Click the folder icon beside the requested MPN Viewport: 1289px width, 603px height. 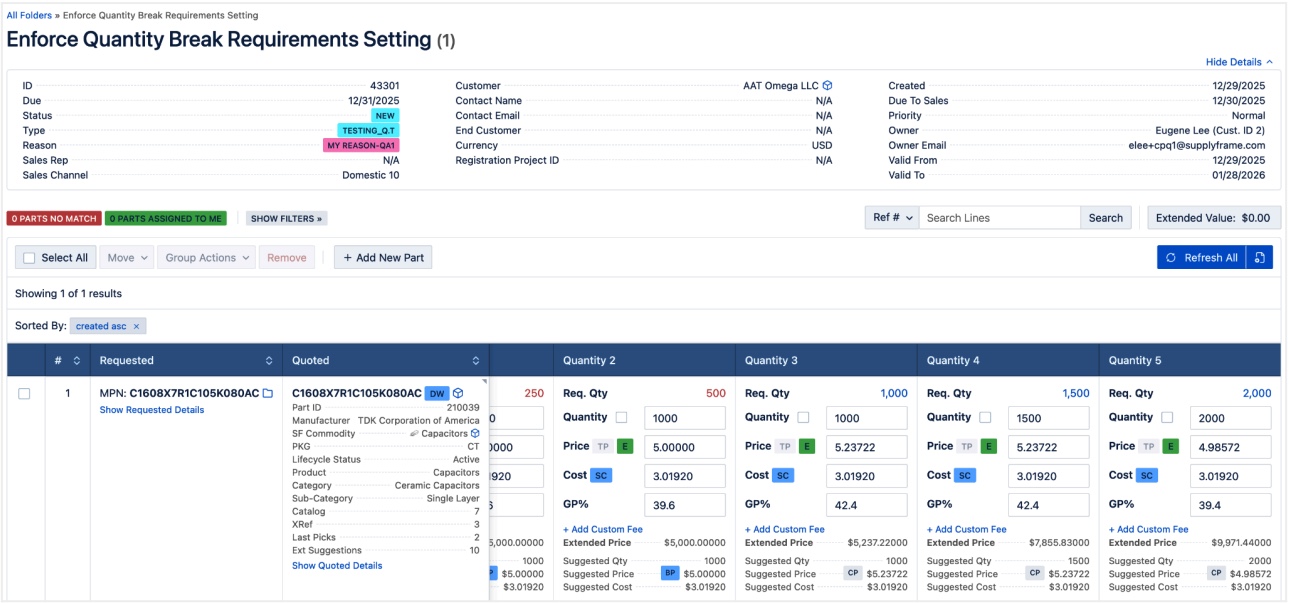pyautogui.click(x=268, y=394)
